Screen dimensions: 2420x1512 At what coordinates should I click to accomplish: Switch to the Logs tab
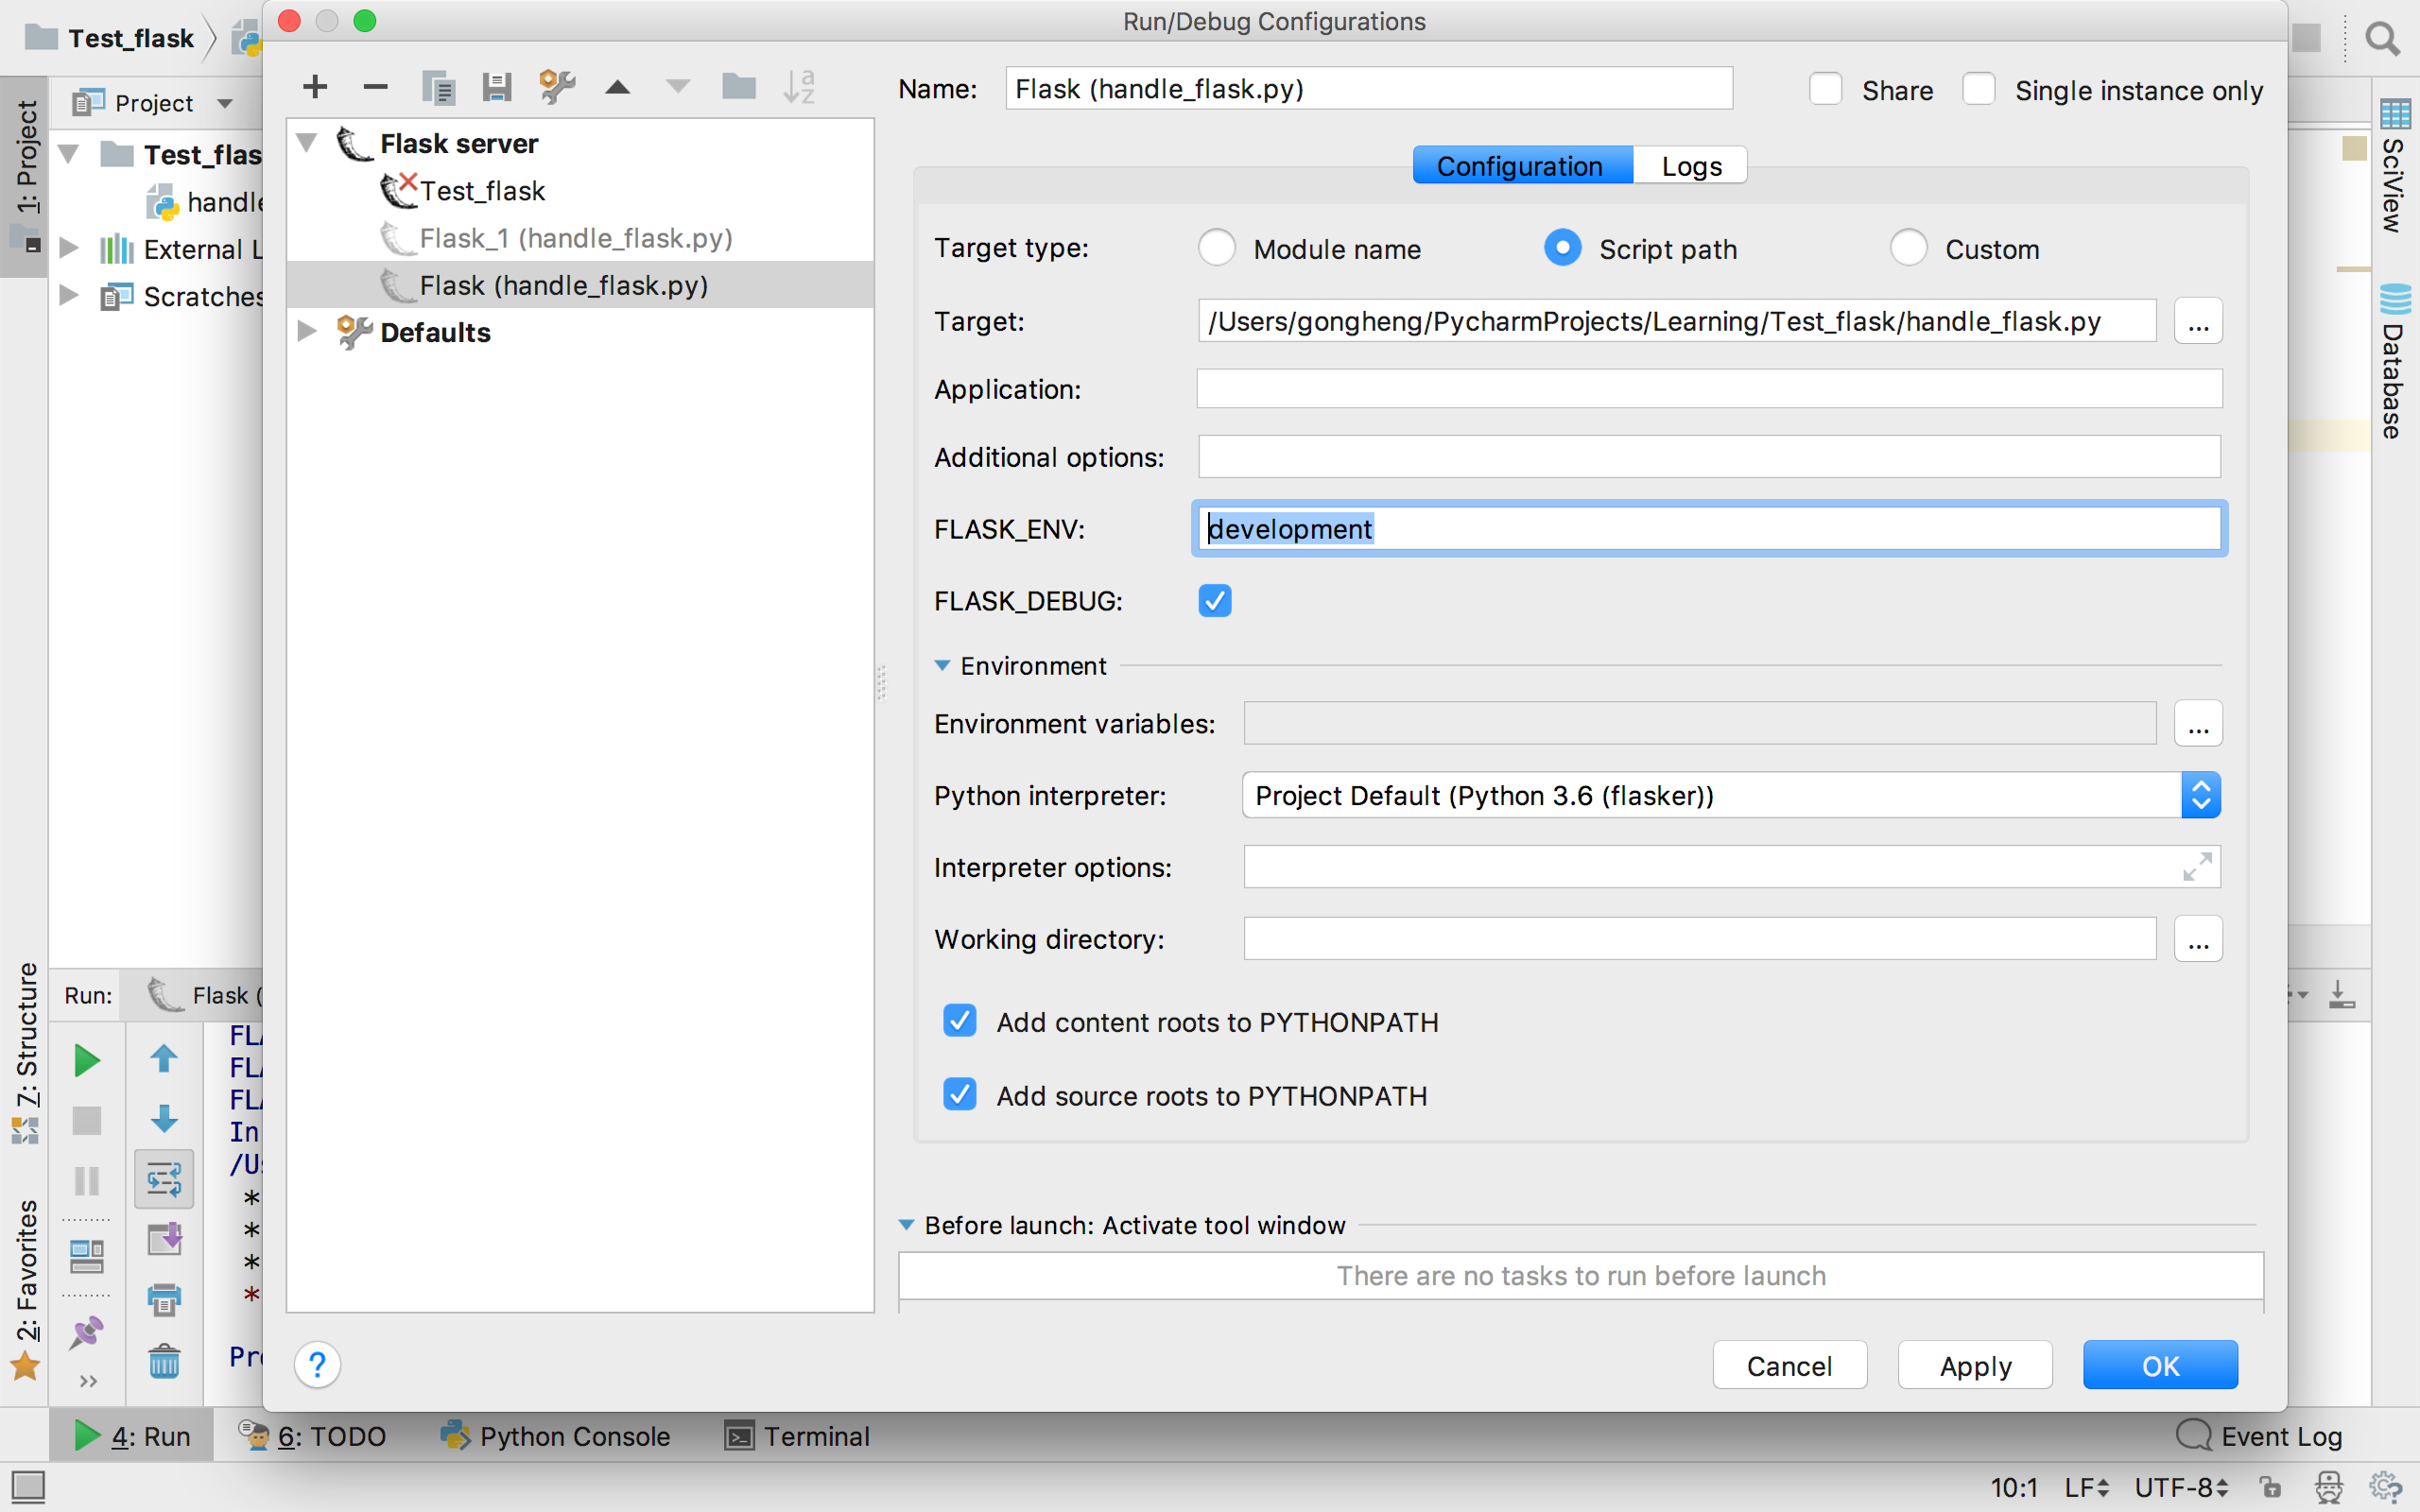click(1691, 166)
